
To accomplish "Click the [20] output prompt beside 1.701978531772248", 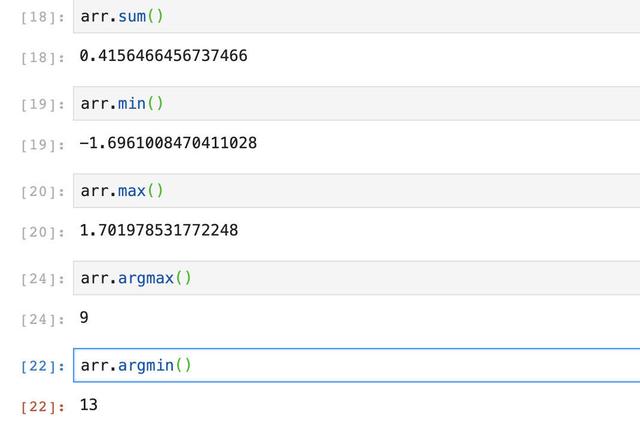I will click(42, 233).
